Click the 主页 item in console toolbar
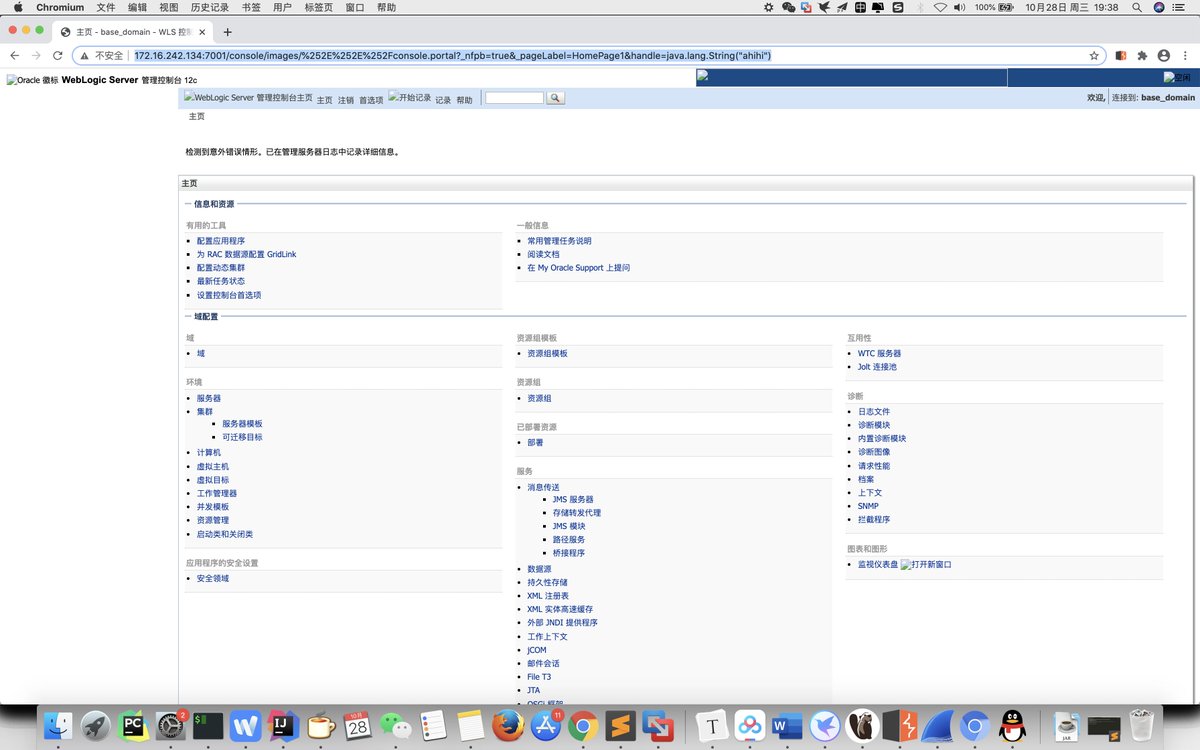 325,100
